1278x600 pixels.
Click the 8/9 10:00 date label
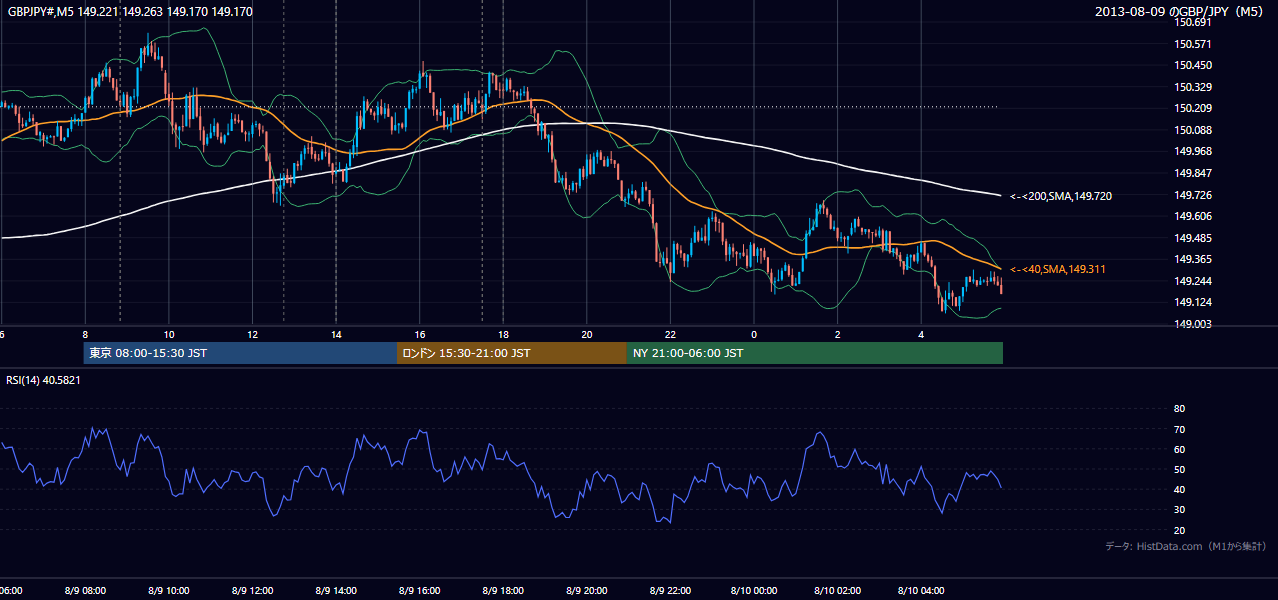[168, 590]
